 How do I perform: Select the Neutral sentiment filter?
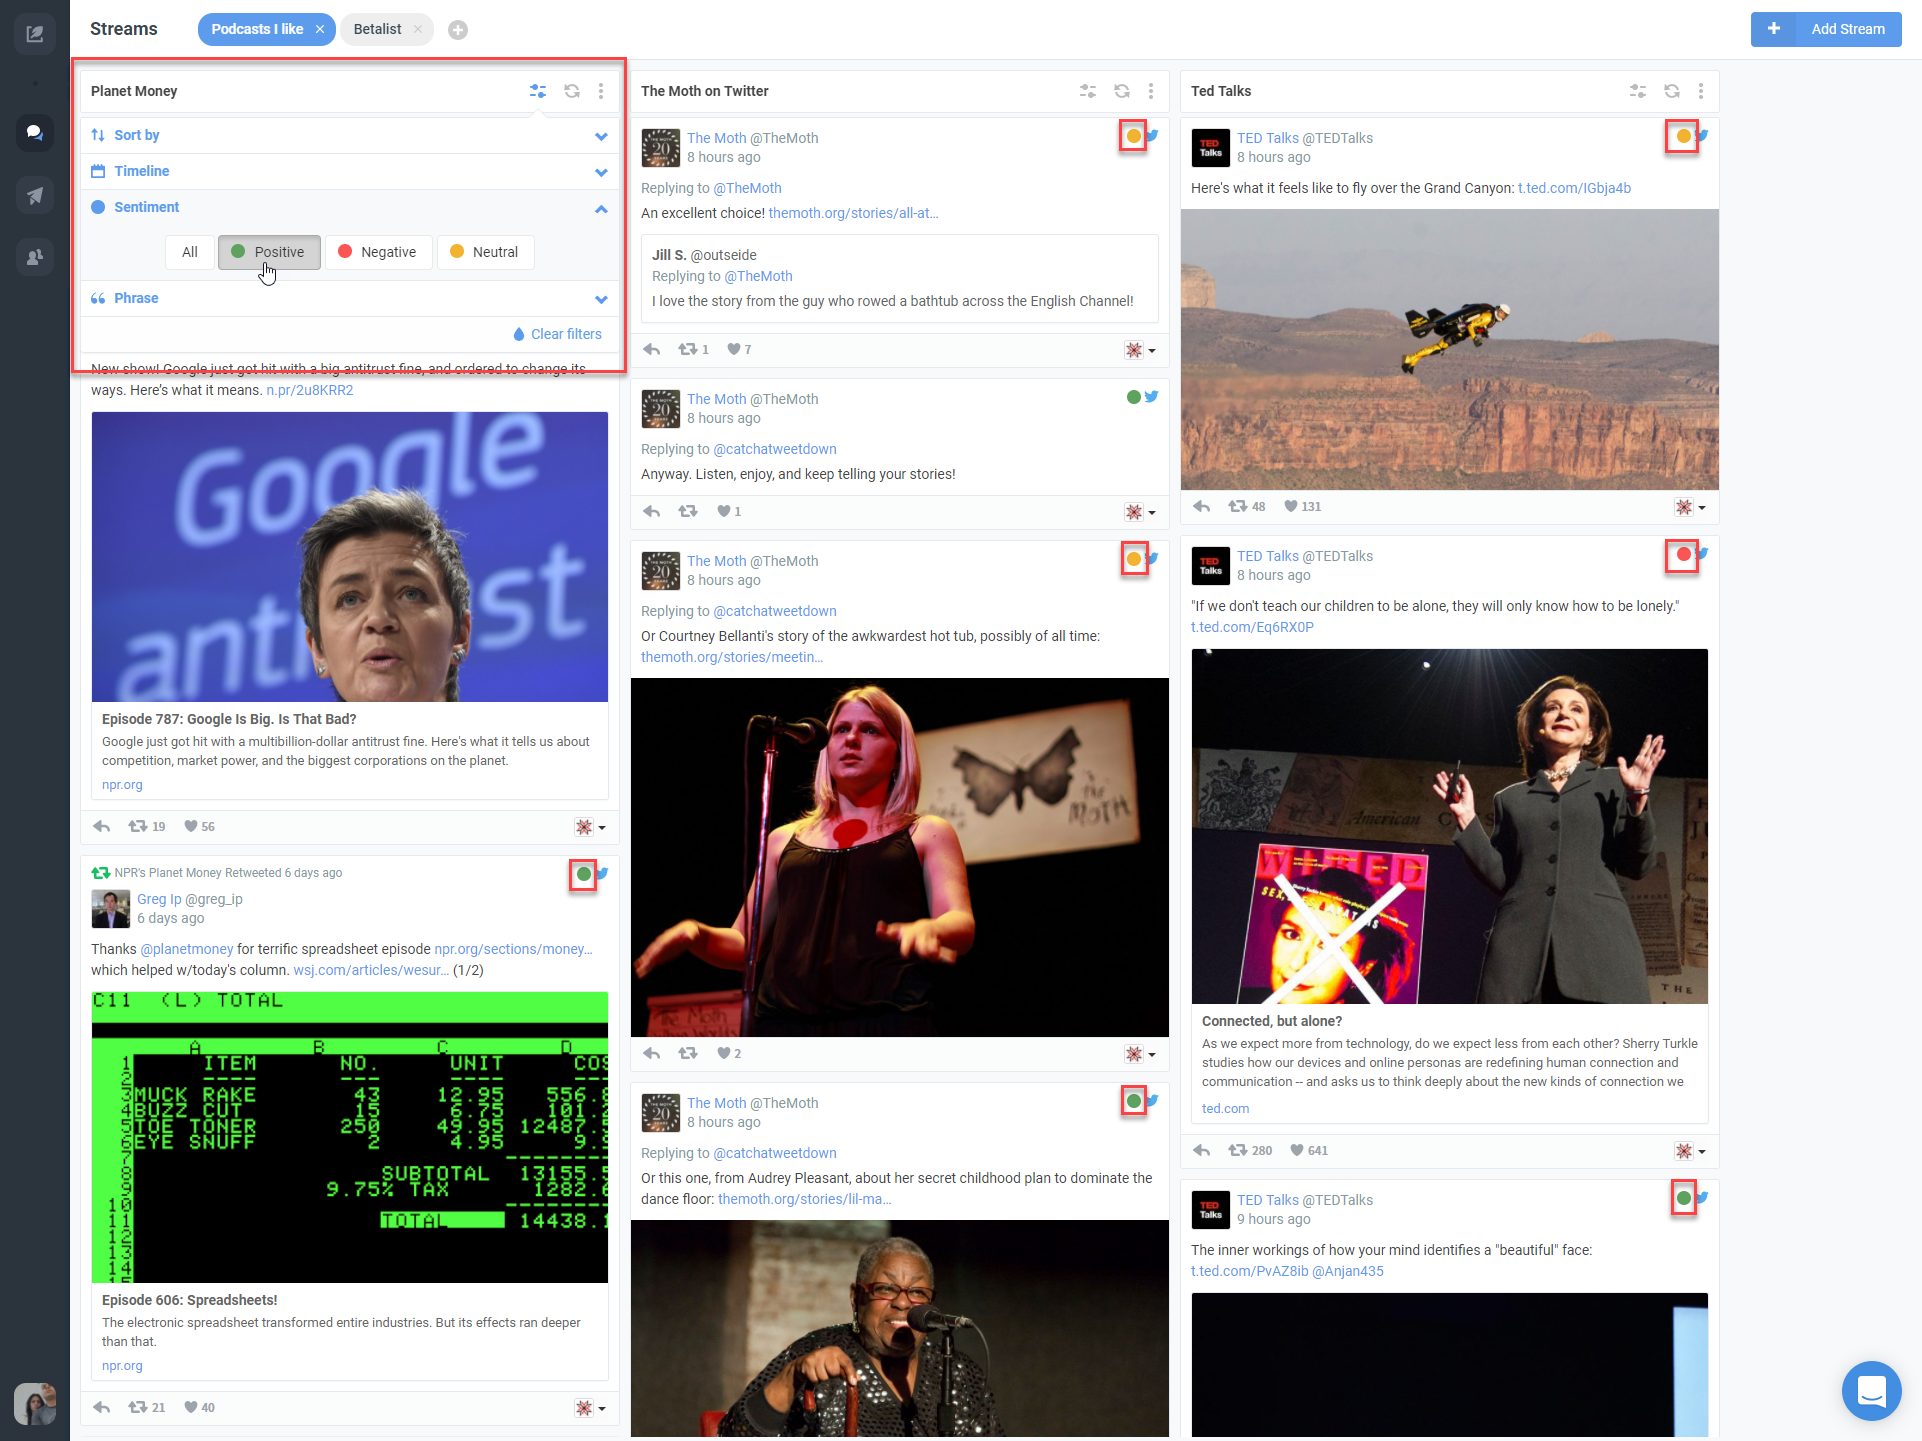click(x=485, y=252)
